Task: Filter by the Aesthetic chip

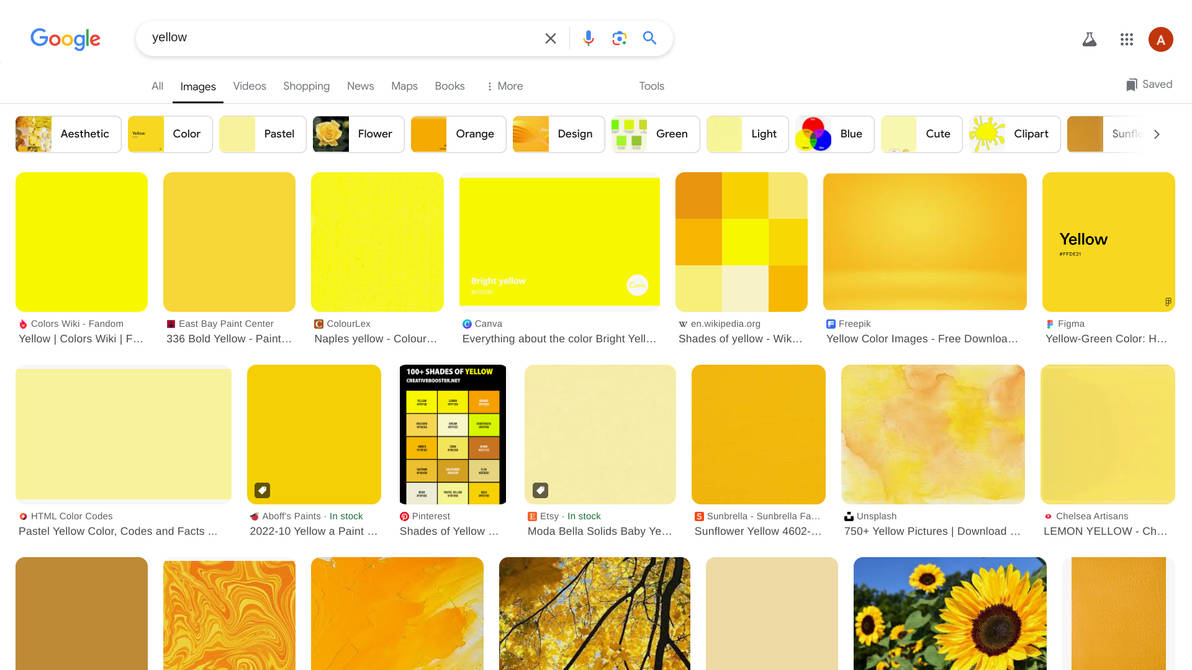Action: pos(68,134)
